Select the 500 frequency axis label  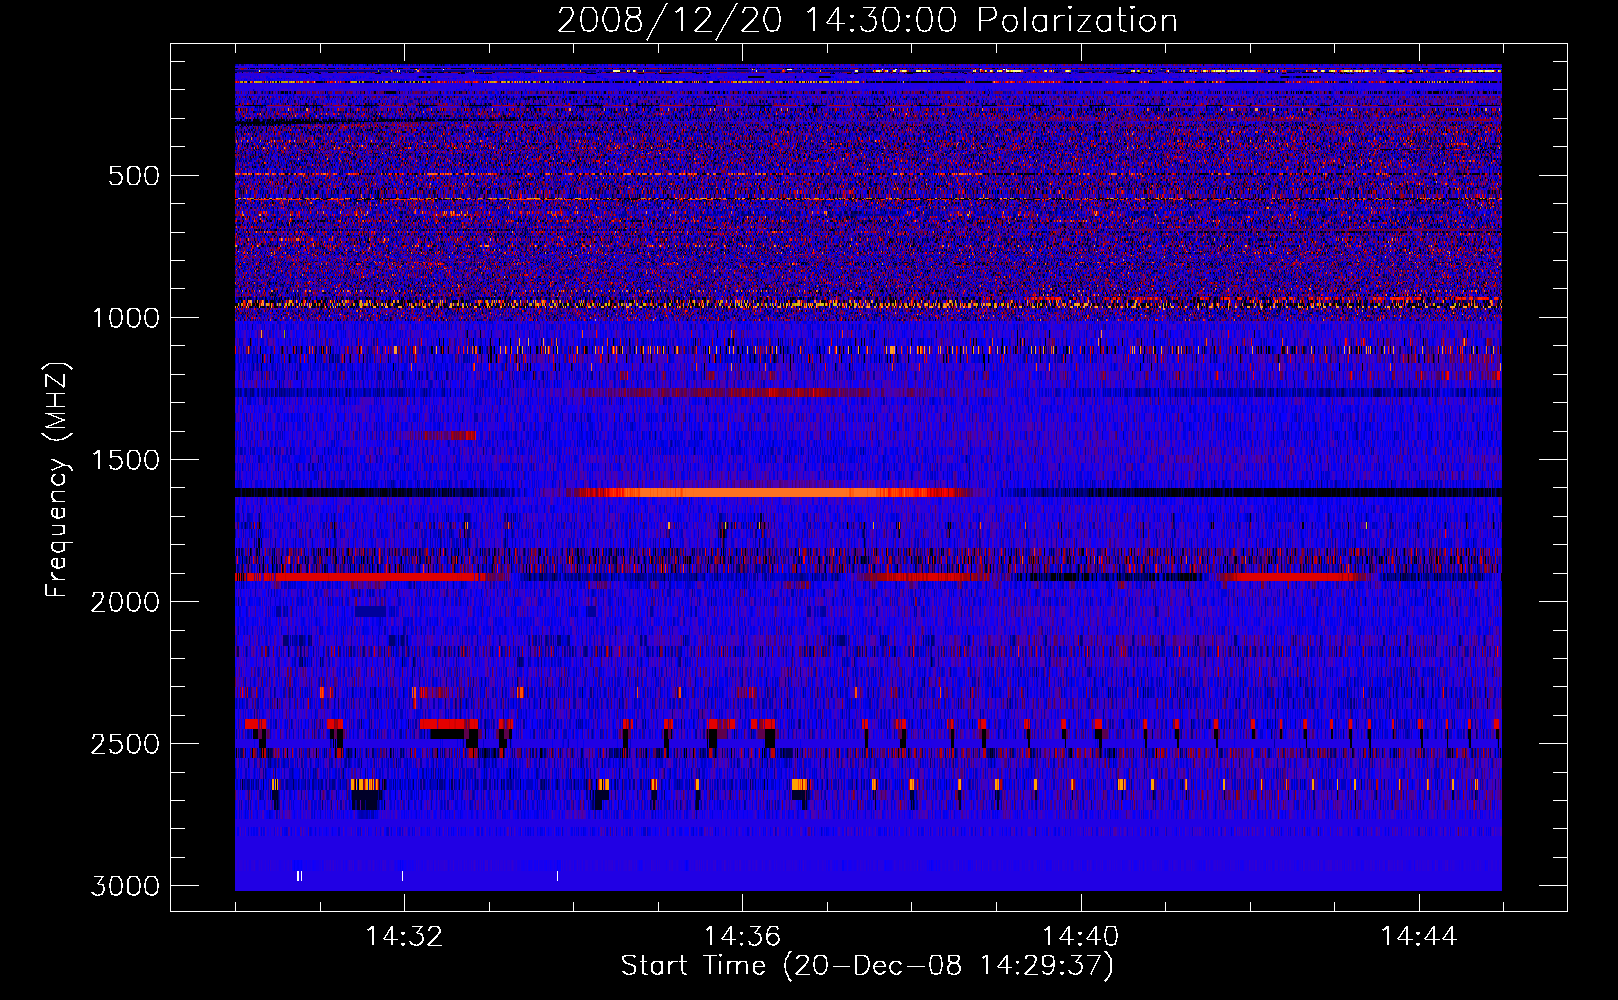134,176
